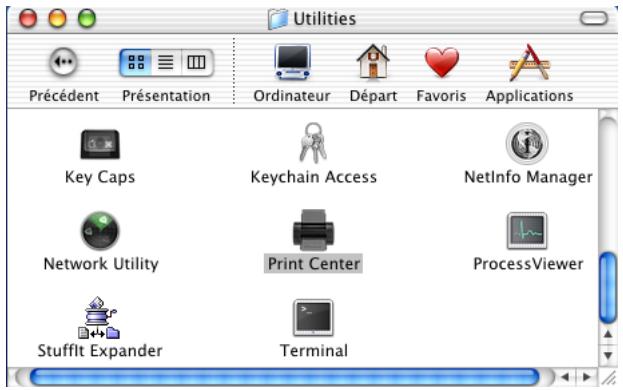The height and width of the screenshot is (390, 623).
Task: Switch to list view in Présentation
Action: [x=166, y=62]
